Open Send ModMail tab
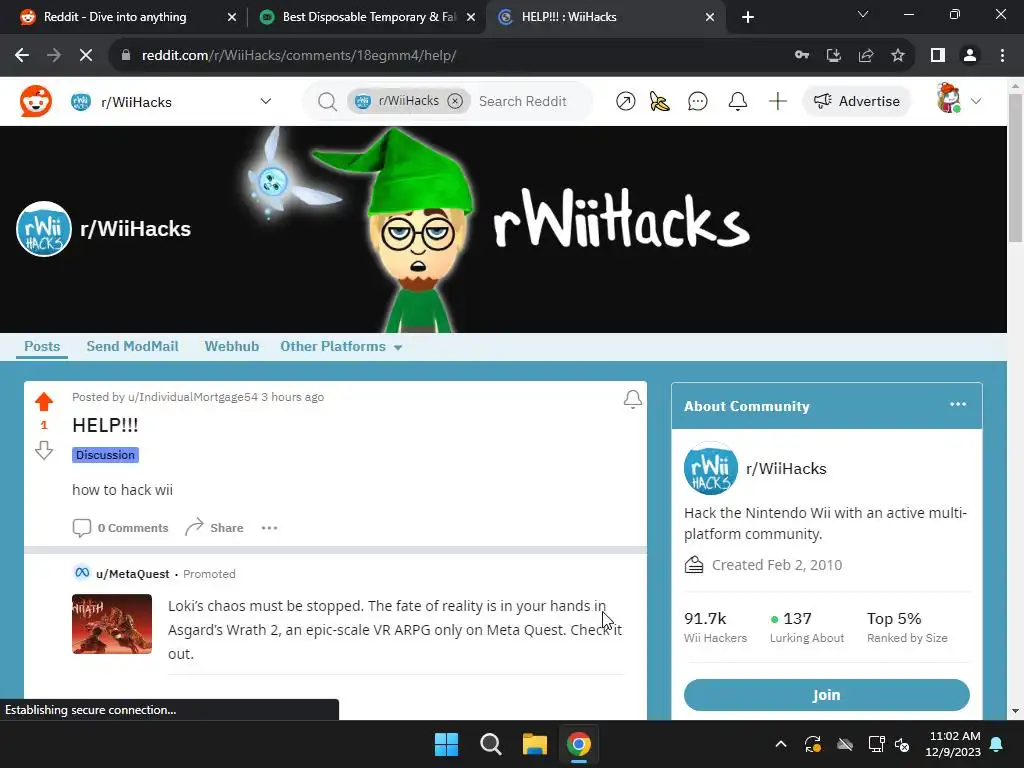Viewport: 1024px width, 768px height. click(x=132, y=346)
